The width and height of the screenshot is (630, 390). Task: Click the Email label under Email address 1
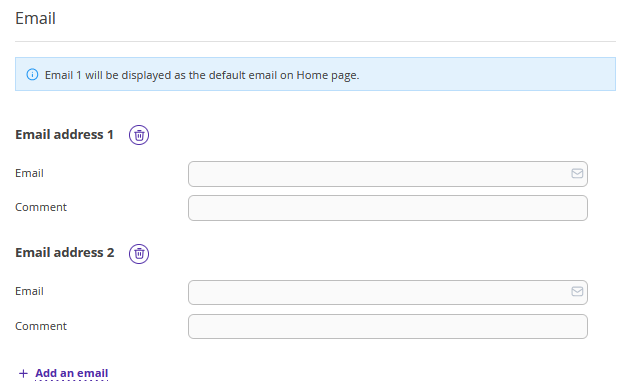tap(29, 173)
